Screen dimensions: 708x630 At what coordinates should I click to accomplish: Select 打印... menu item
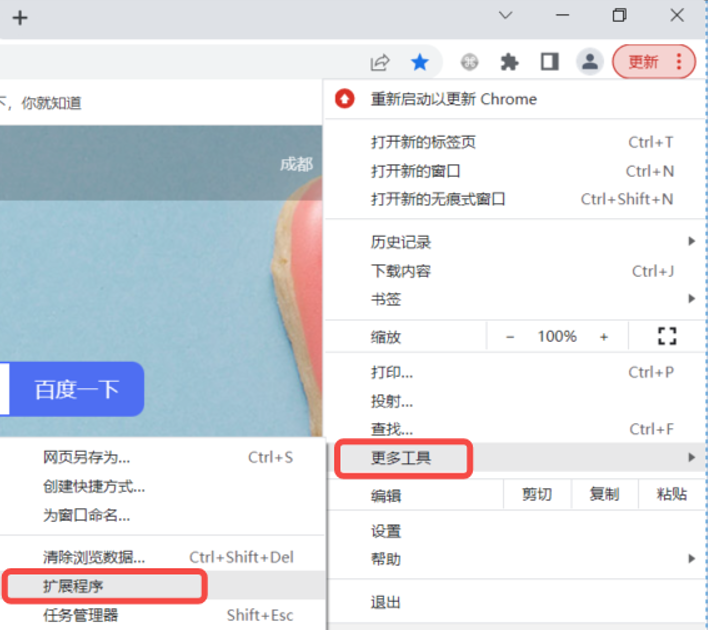515,373
